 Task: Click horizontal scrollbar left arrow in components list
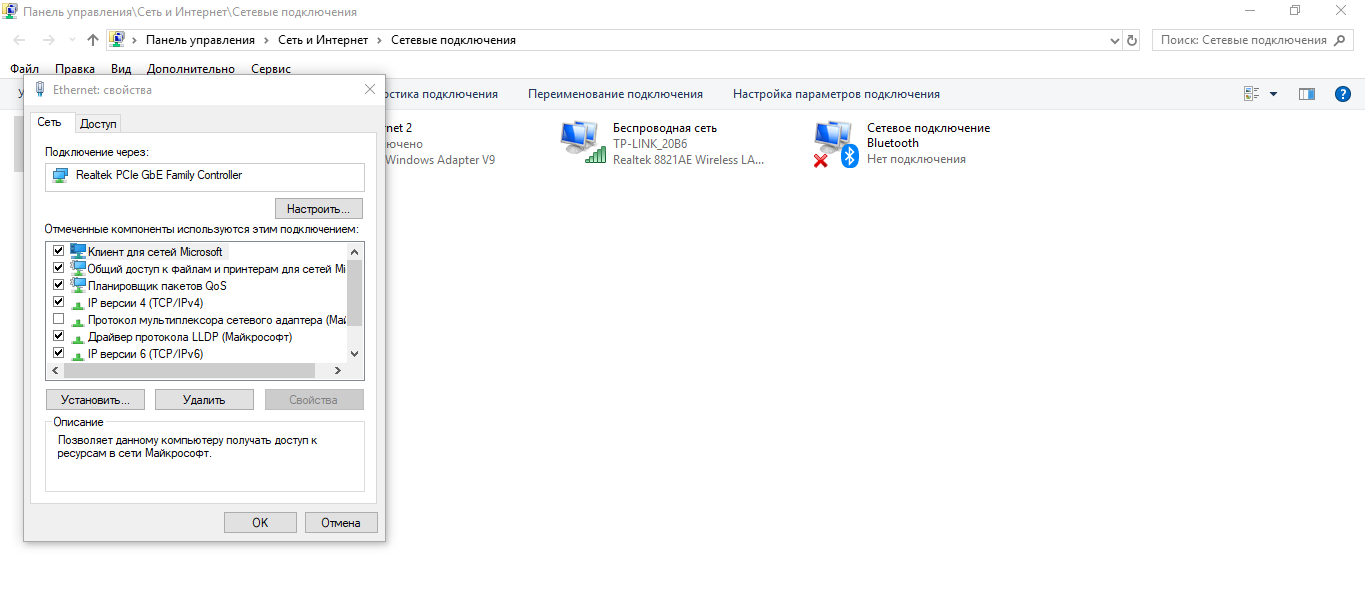(55, 370)
